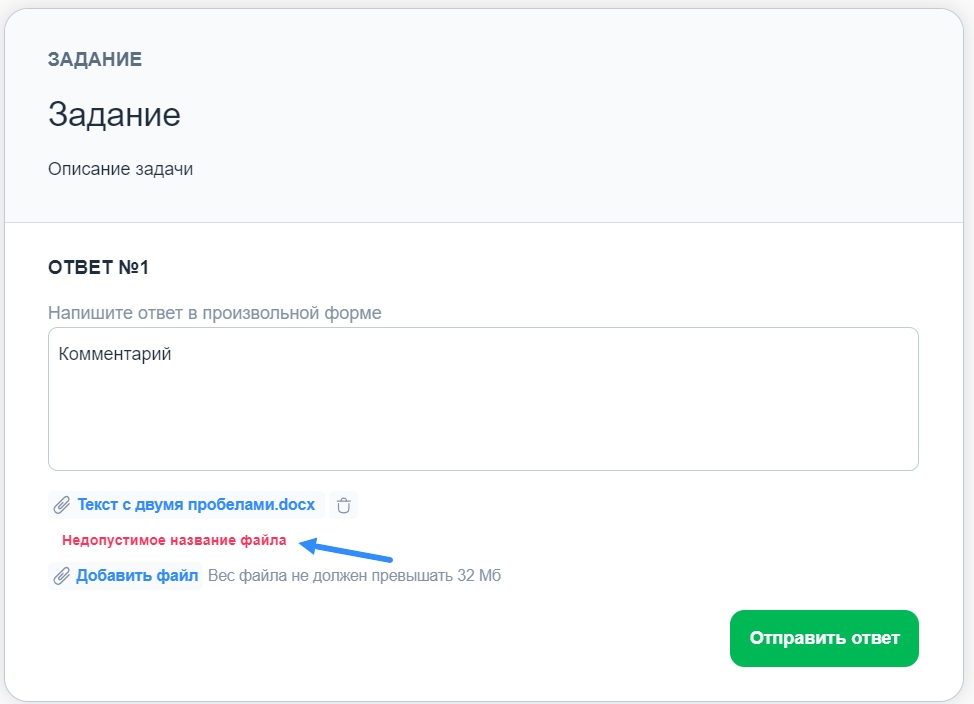Submit with Отправить ответ button
The height and width of the screenshot is (704, 974).
[x=824, y=638]
